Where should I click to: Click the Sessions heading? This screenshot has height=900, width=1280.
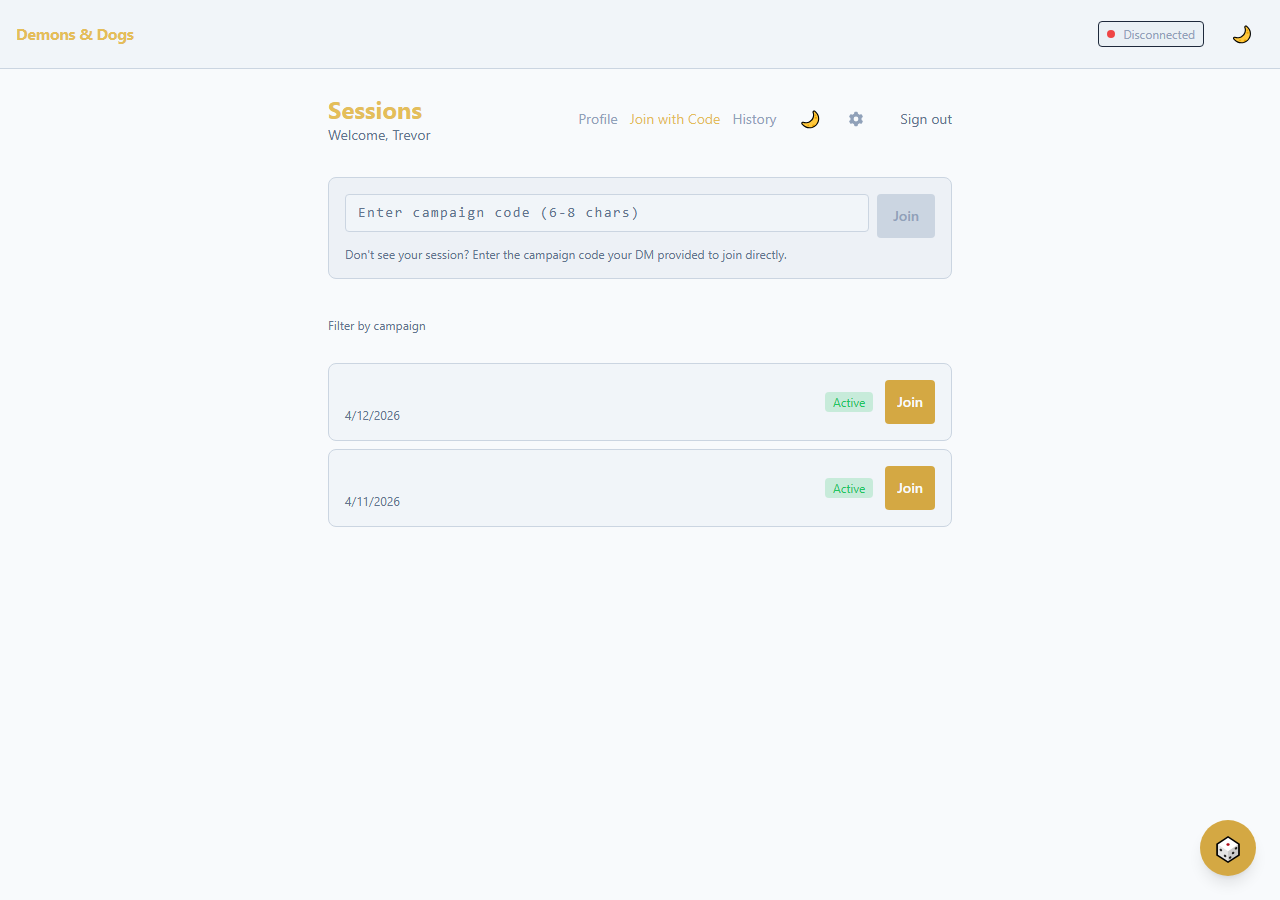click(375, 111)
